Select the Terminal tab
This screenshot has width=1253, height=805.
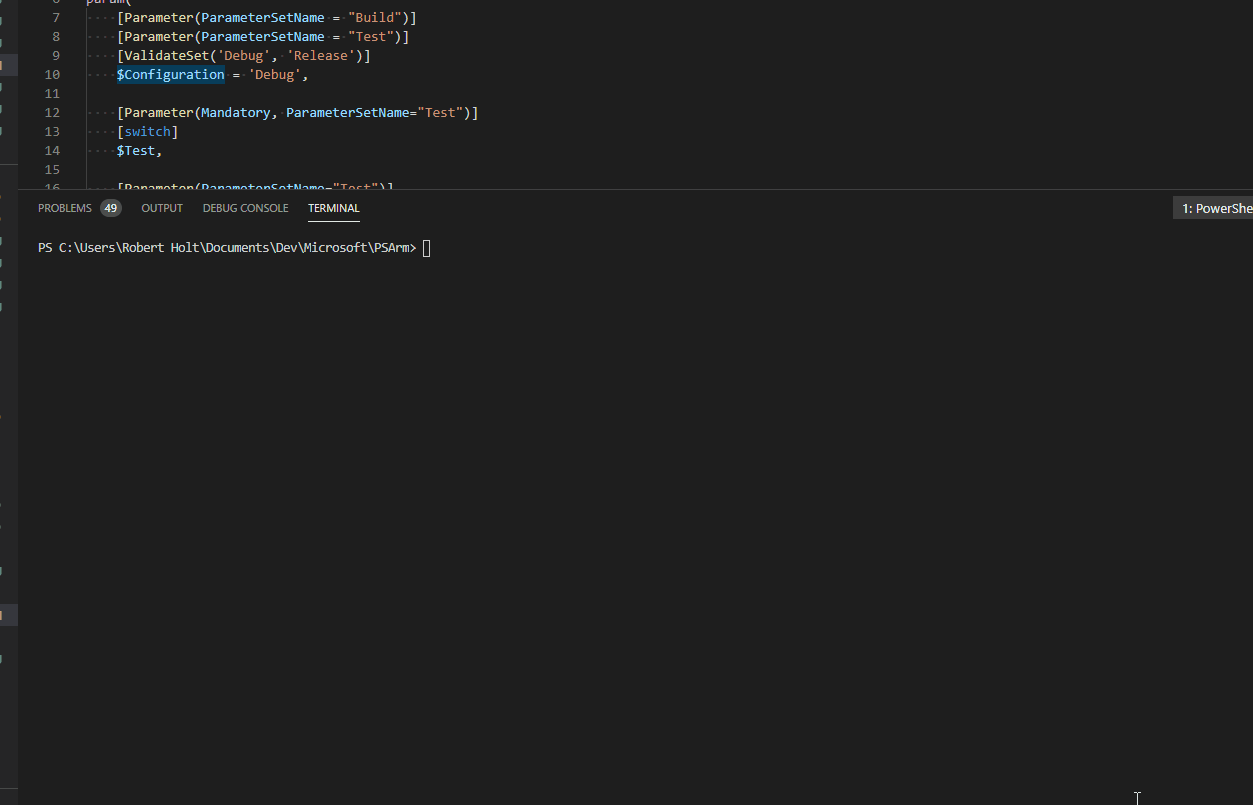click(334, 208)
